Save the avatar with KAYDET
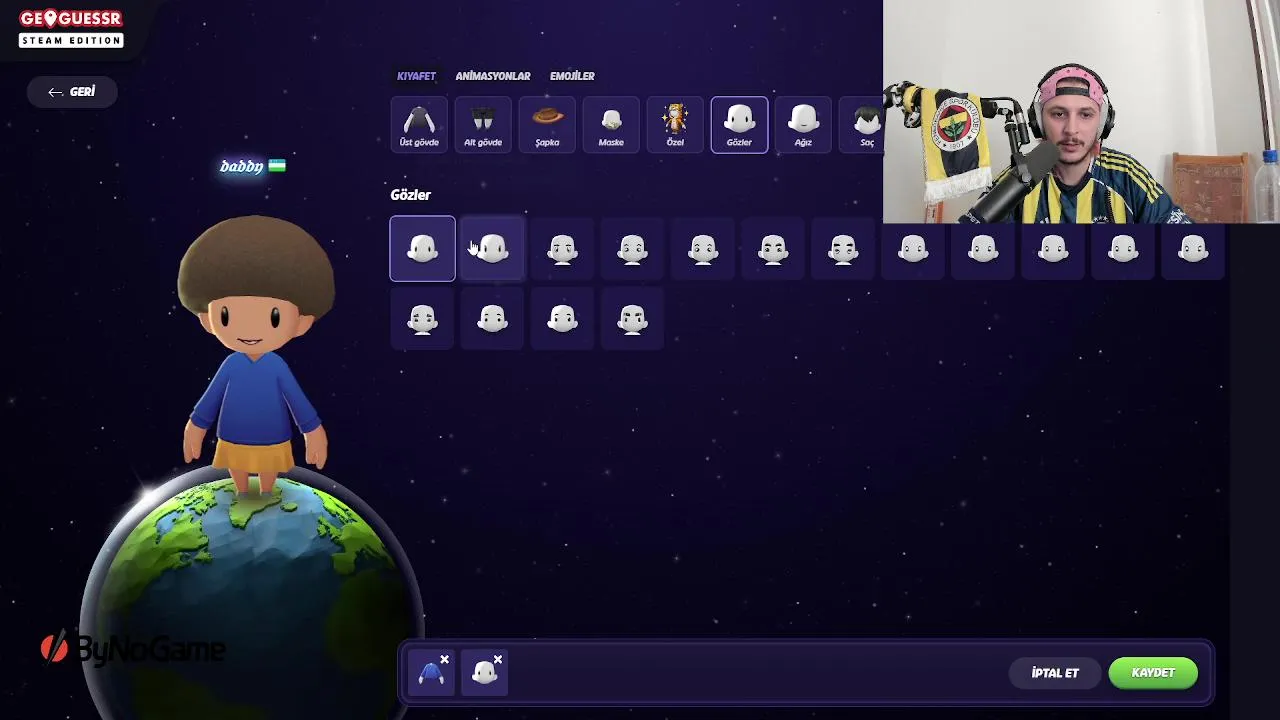 (1153, 673)
